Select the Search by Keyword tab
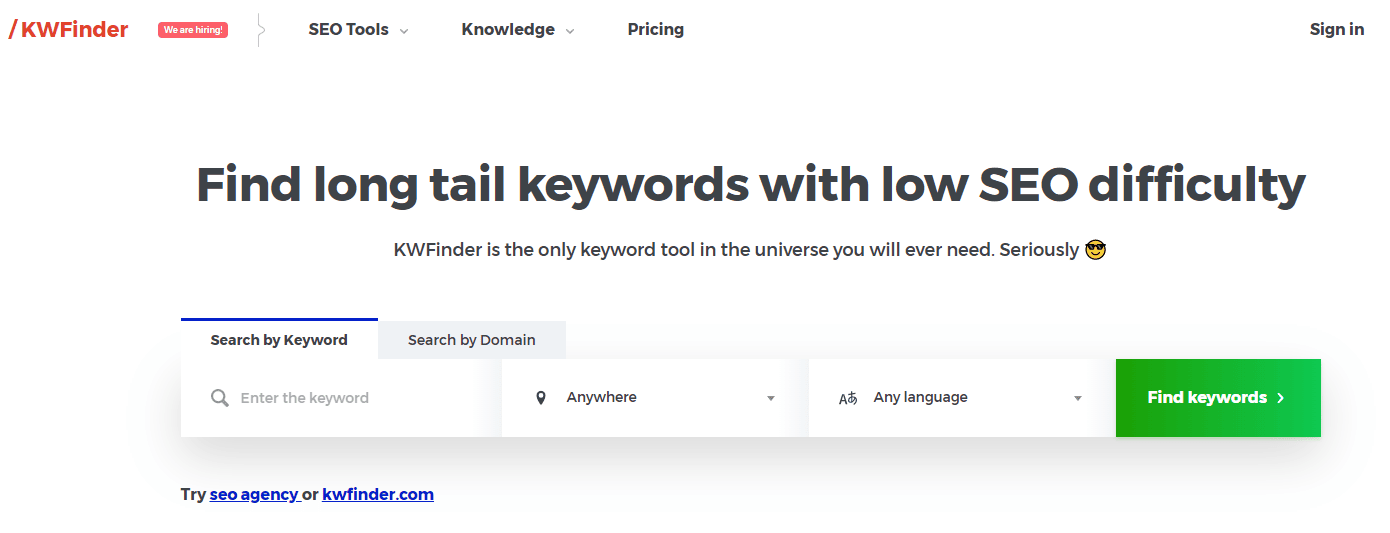This screenshot has height=533, width=1390. (279, 339)
